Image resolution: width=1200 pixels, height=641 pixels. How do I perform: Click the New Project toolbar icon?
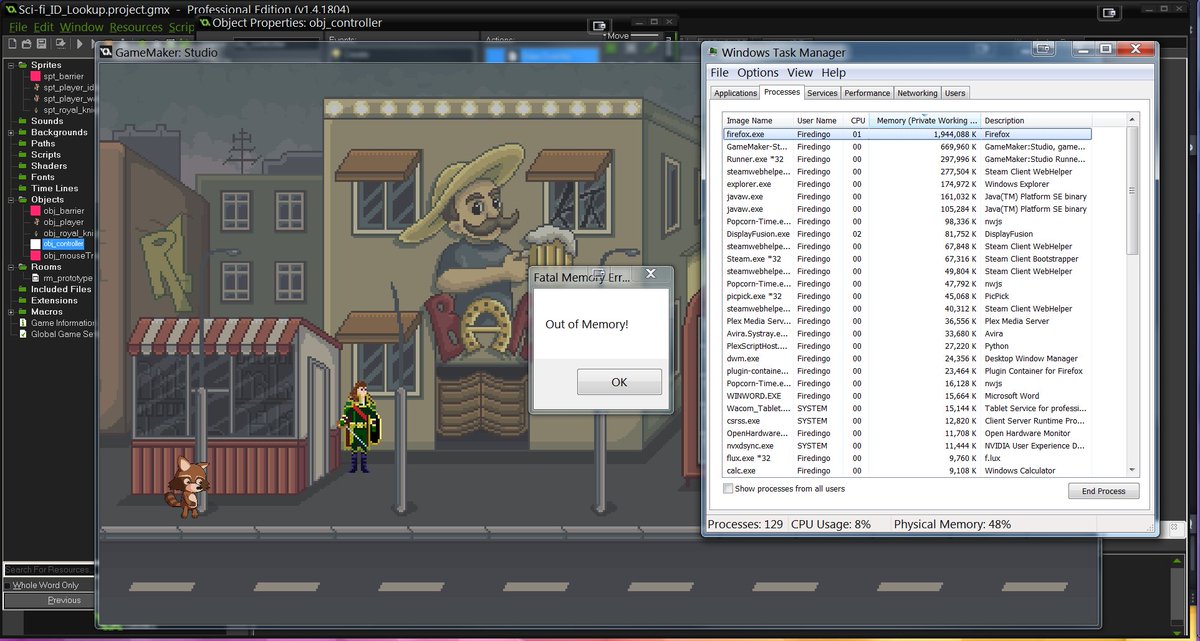point(11,44)
